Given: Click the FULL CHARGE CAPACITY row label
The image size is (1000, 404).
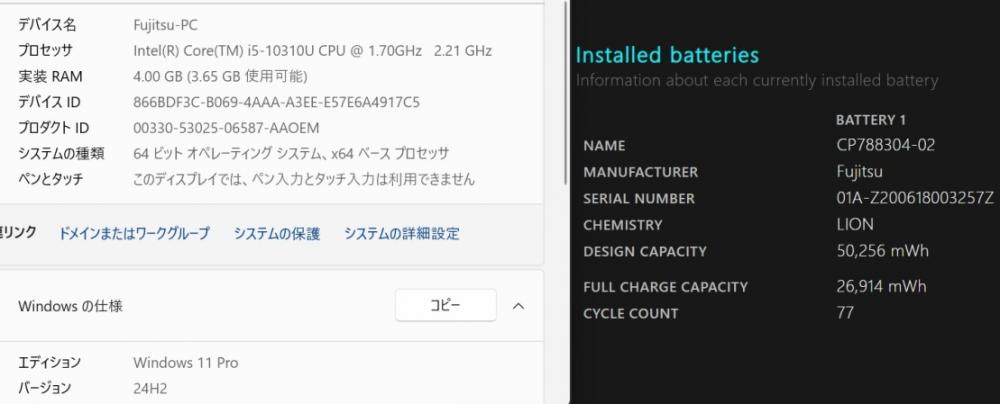Looking at the screenshot, I should click(x=665, y=287).
